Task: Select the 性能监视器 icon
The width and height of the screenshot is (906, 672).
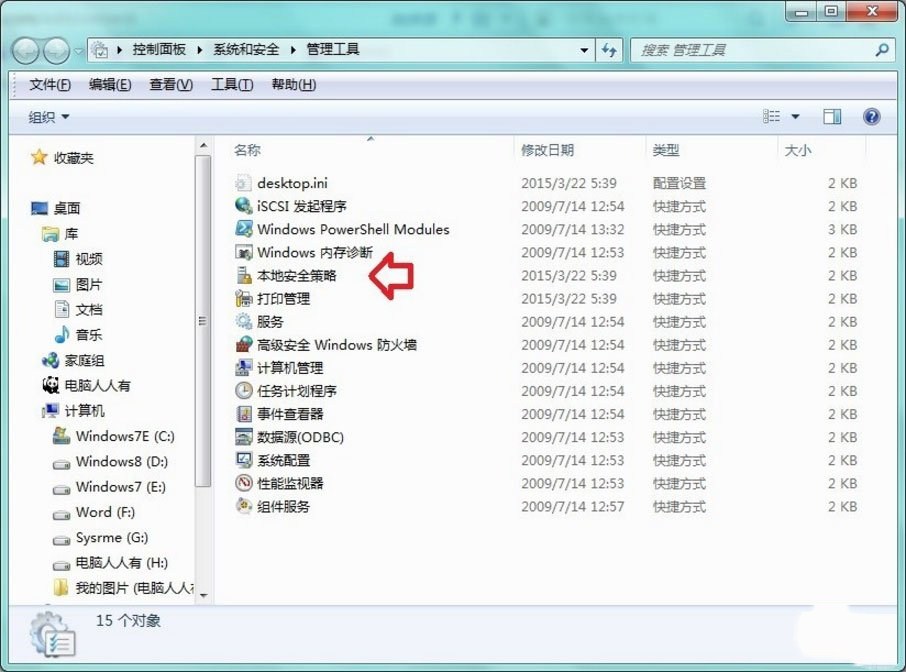Action: 243,483
